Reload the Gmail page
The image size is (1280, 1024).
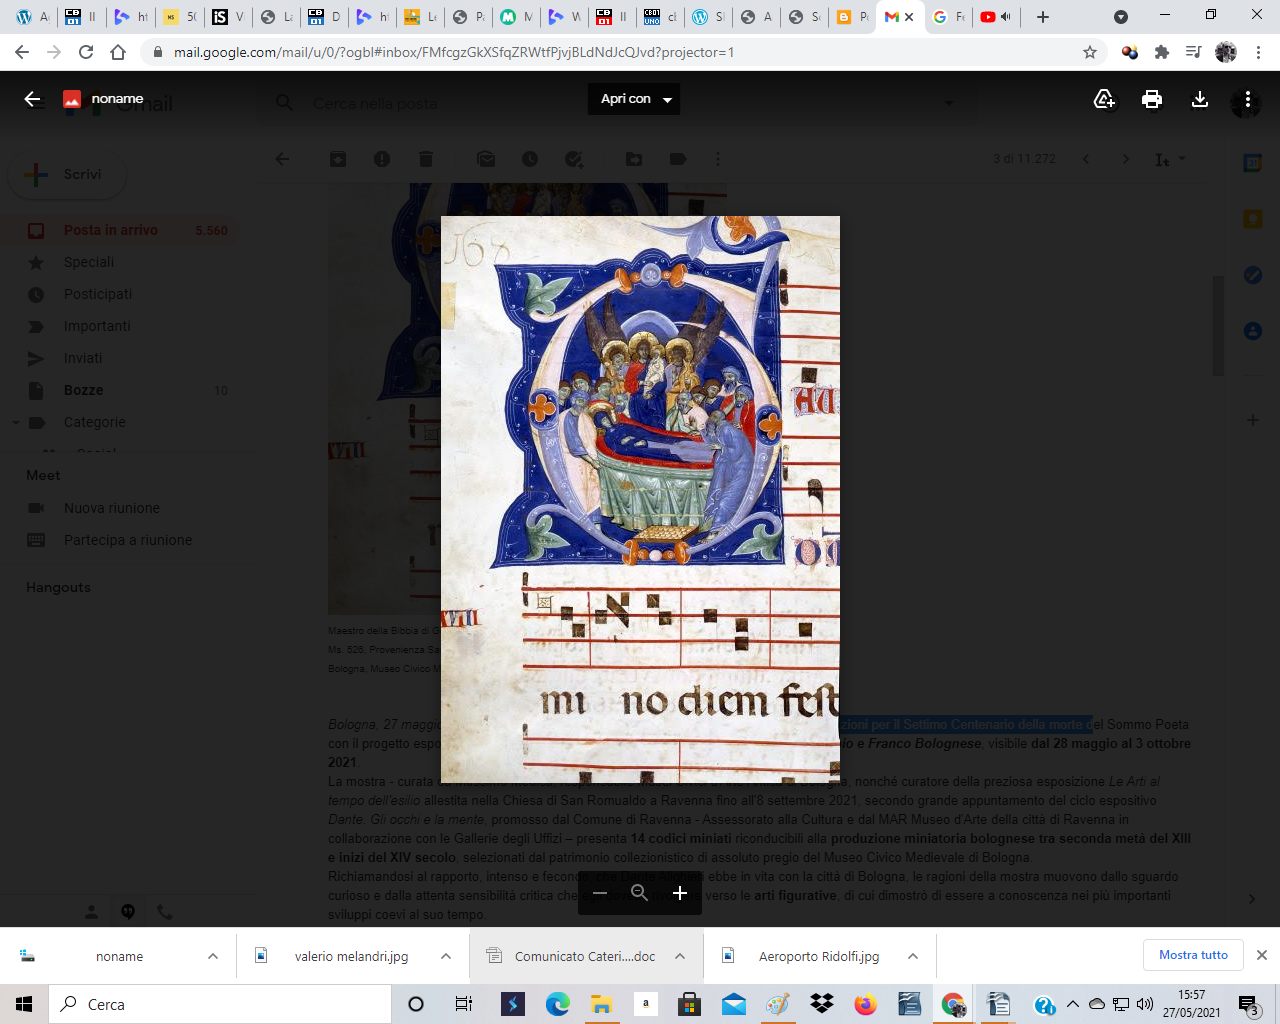point(86,52)
